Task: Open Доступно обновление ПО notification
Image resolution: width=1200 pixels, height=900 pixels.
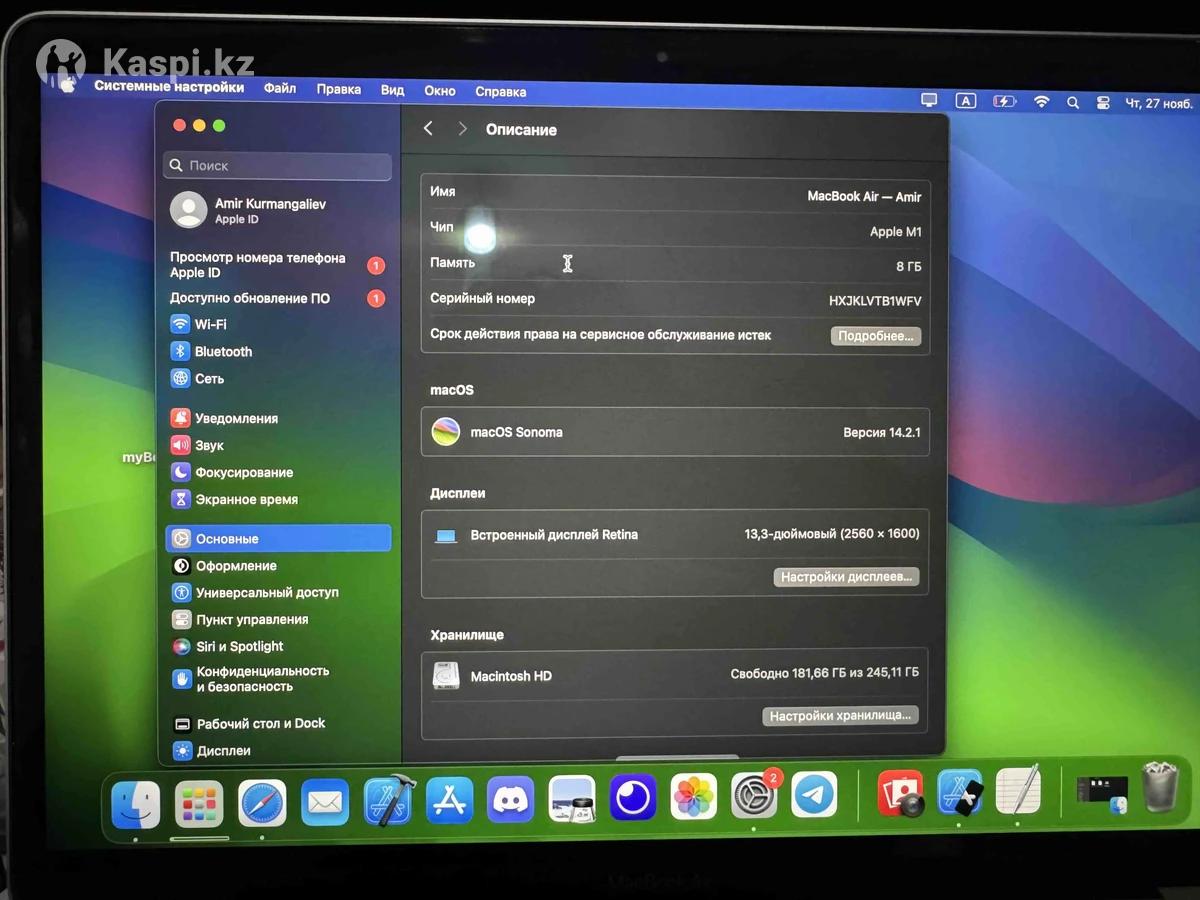Action: pyautogui.click(x=250, y=298)
